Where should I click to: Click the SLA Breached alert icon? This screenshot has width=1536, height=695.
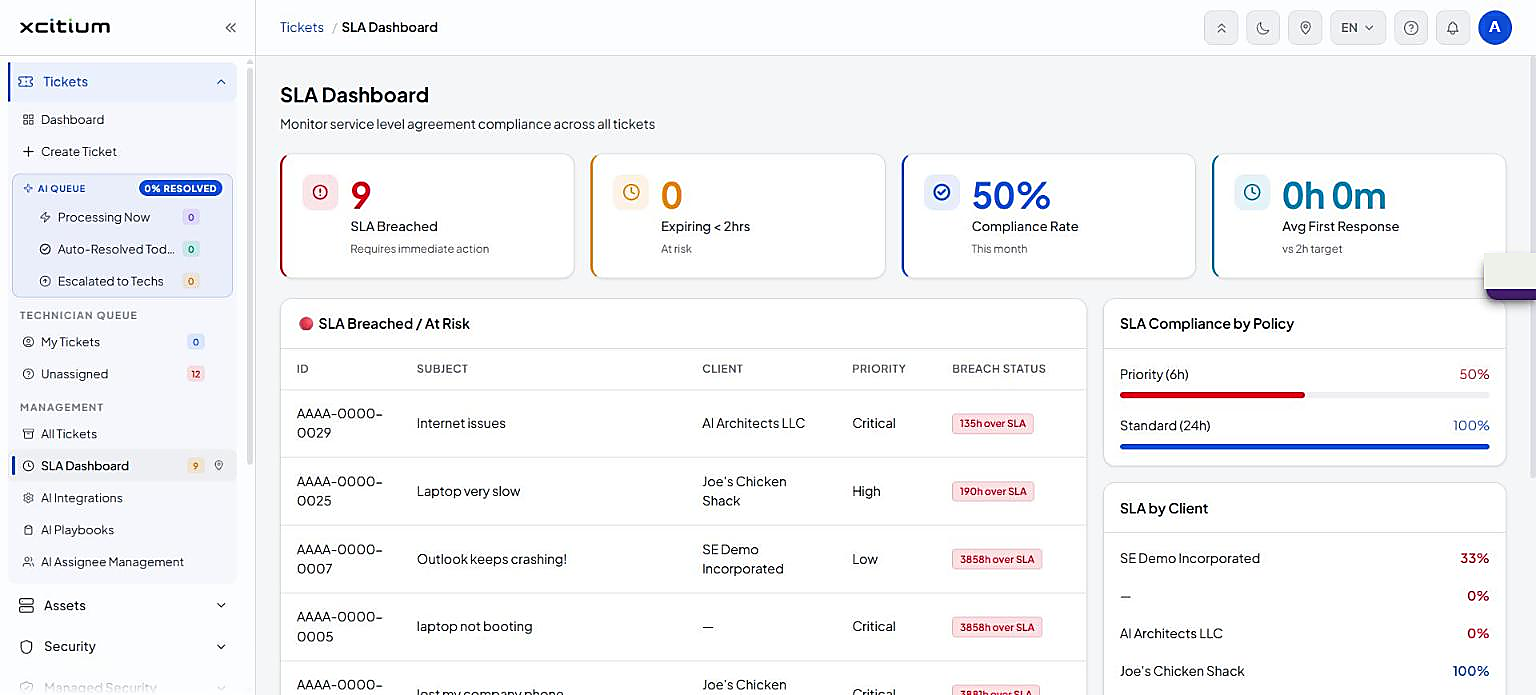coord(320,192)
